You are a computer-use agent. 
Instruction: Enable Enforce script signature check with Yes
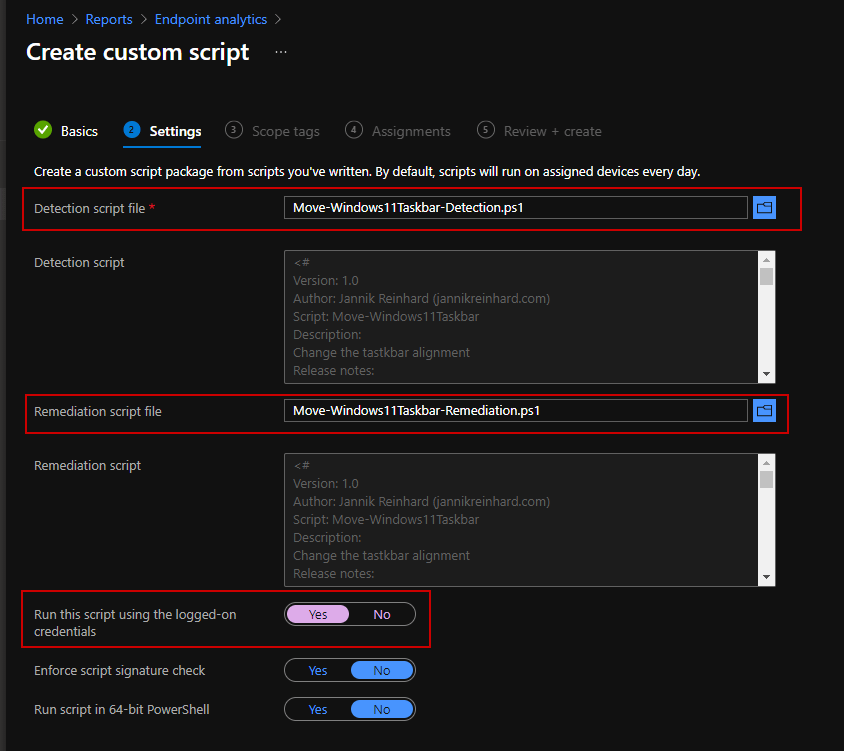318,670
